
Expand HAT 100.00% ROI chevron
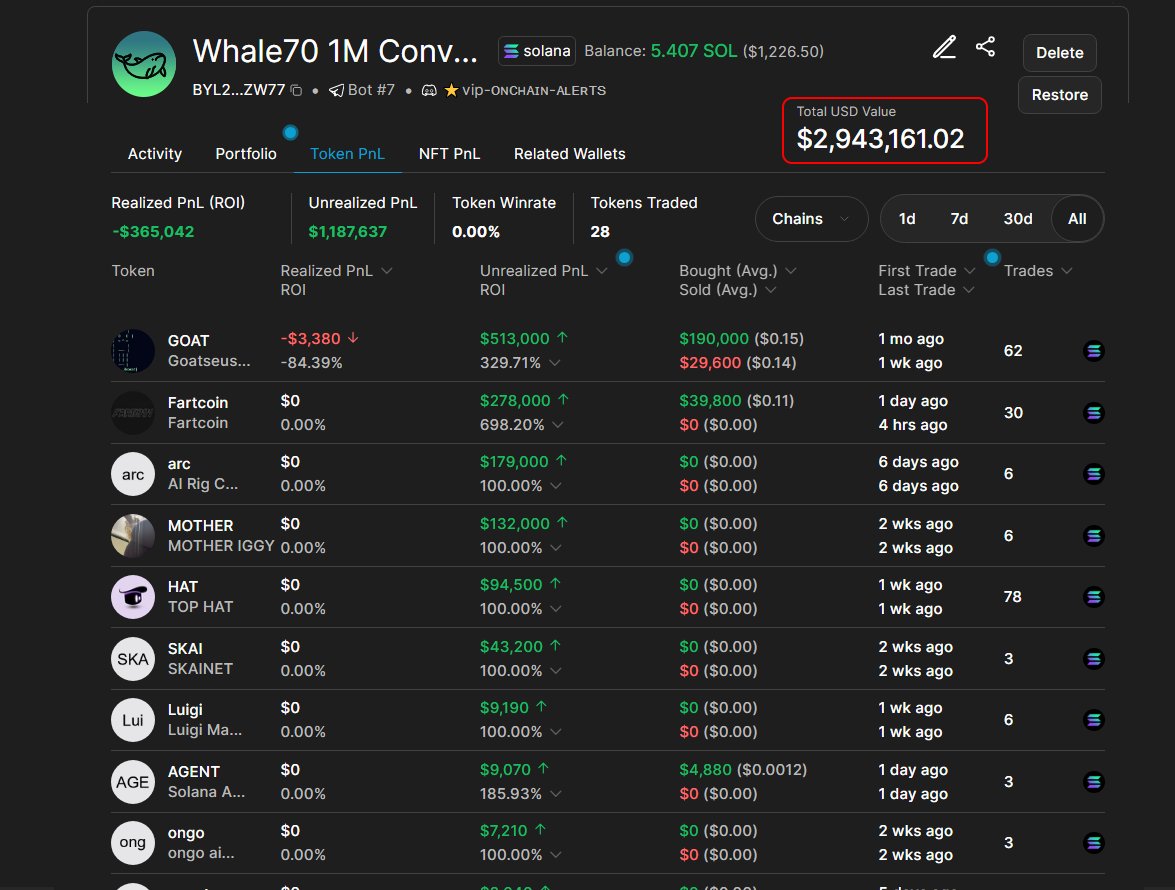coord(555,608)
